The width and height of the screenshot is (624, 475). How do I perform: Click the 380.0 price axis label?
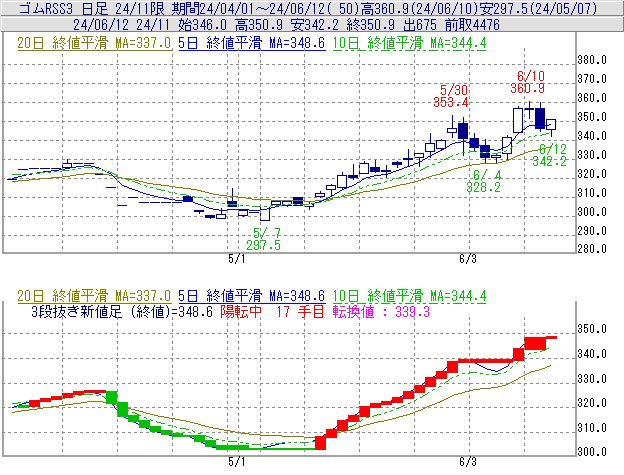[x=592, y=60]
